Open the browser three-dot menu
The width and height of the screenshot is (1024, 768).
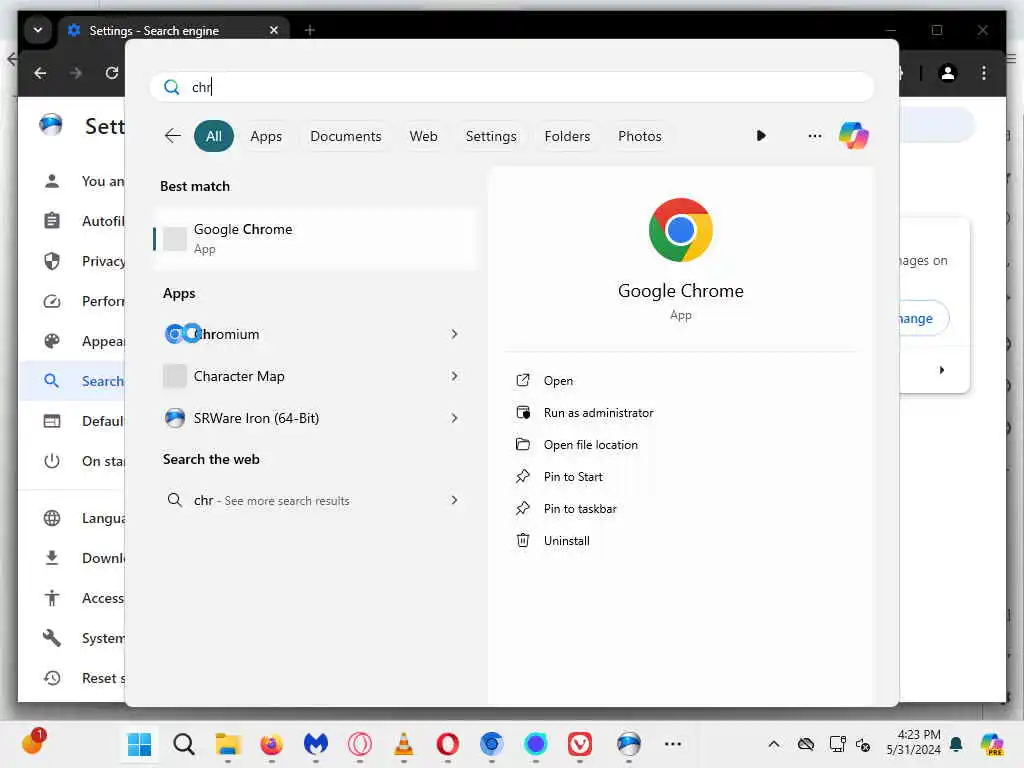pyautogui.click(x=984, y=72)
